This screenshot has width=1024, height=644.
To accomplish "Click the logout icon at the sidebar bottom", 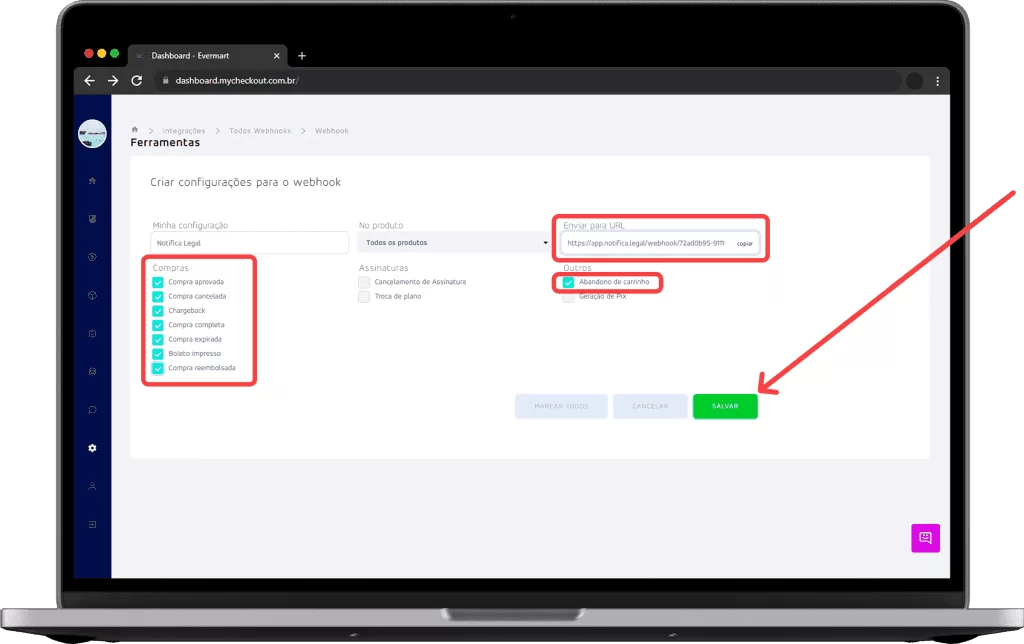I will [92, 523].
